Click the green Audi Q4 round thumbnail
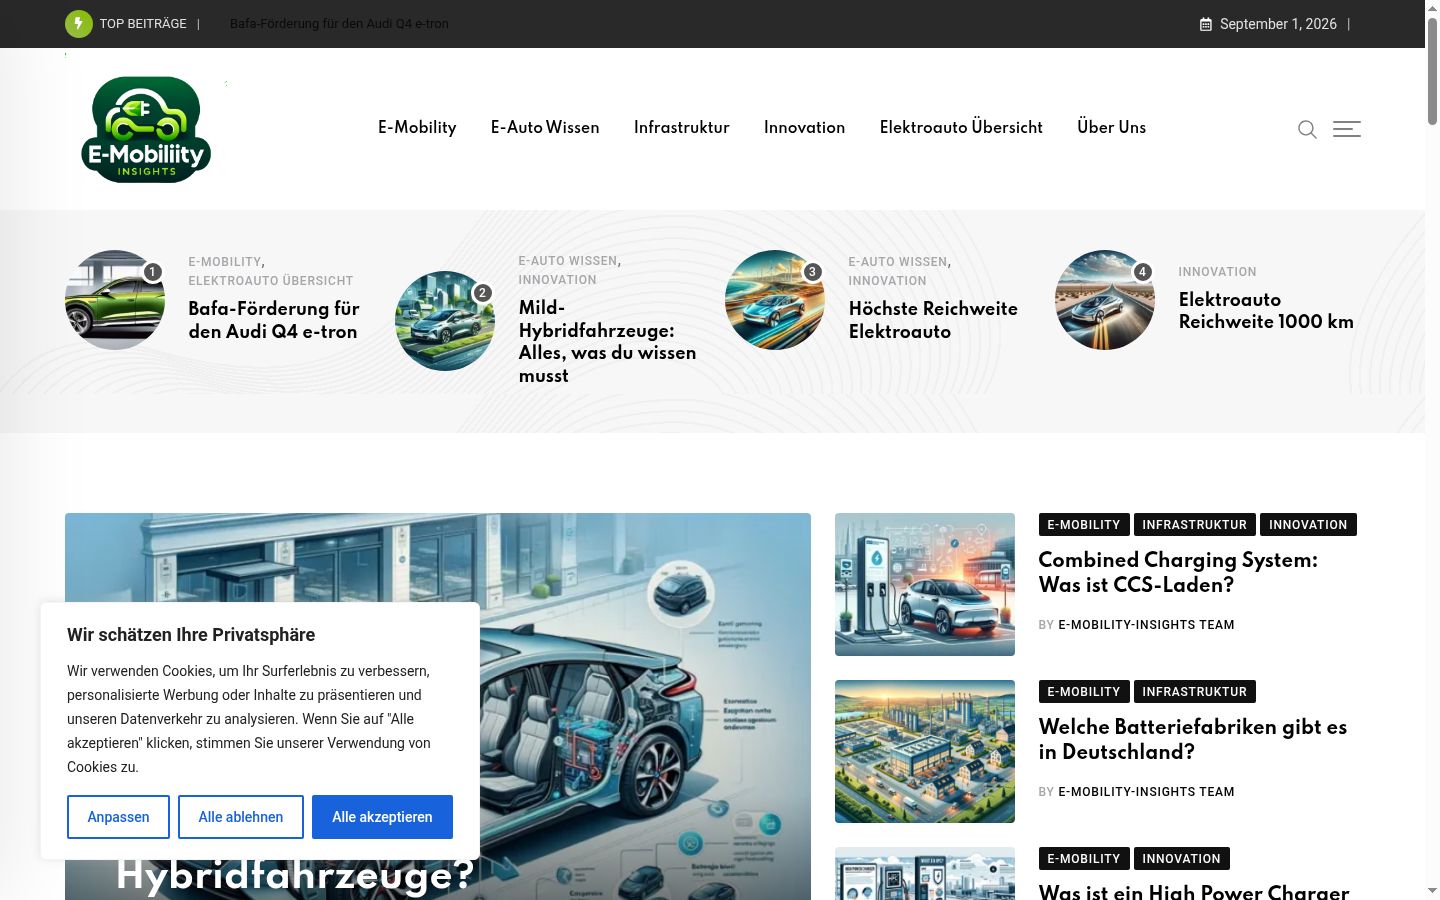 (x=115, y=300)
